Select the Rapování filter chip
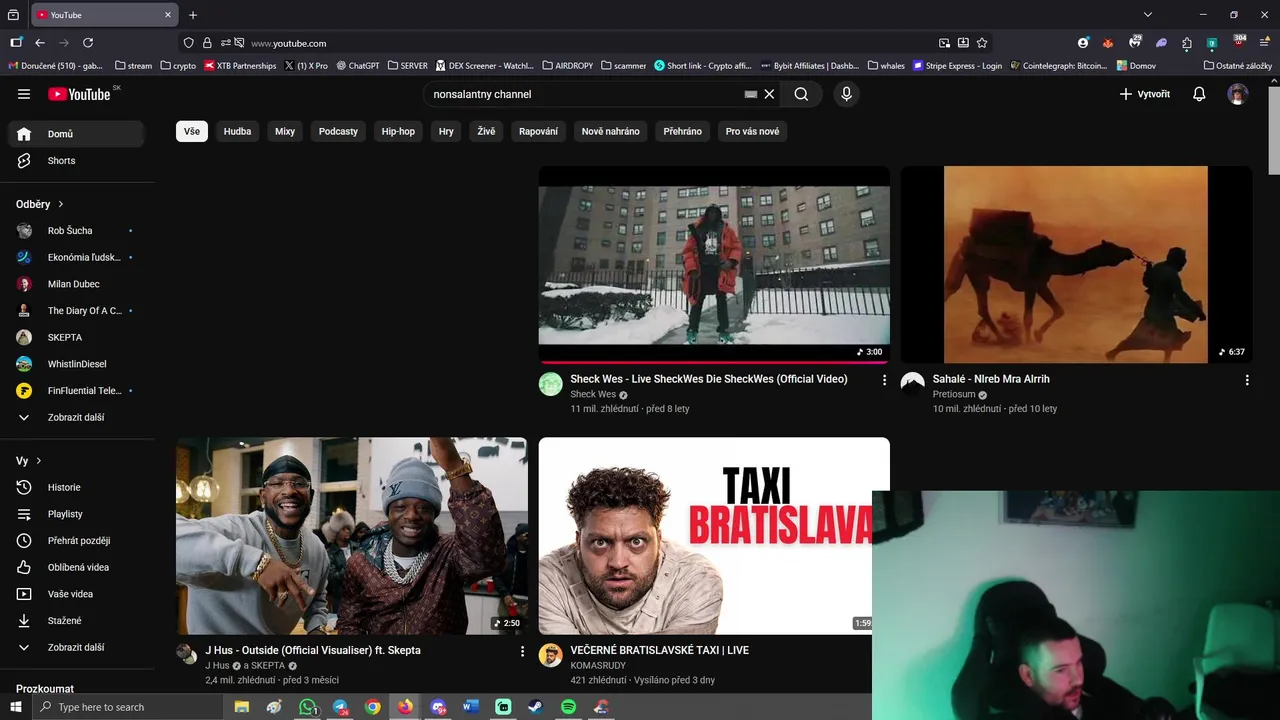The image size is (1280, 720). point(538,131)
